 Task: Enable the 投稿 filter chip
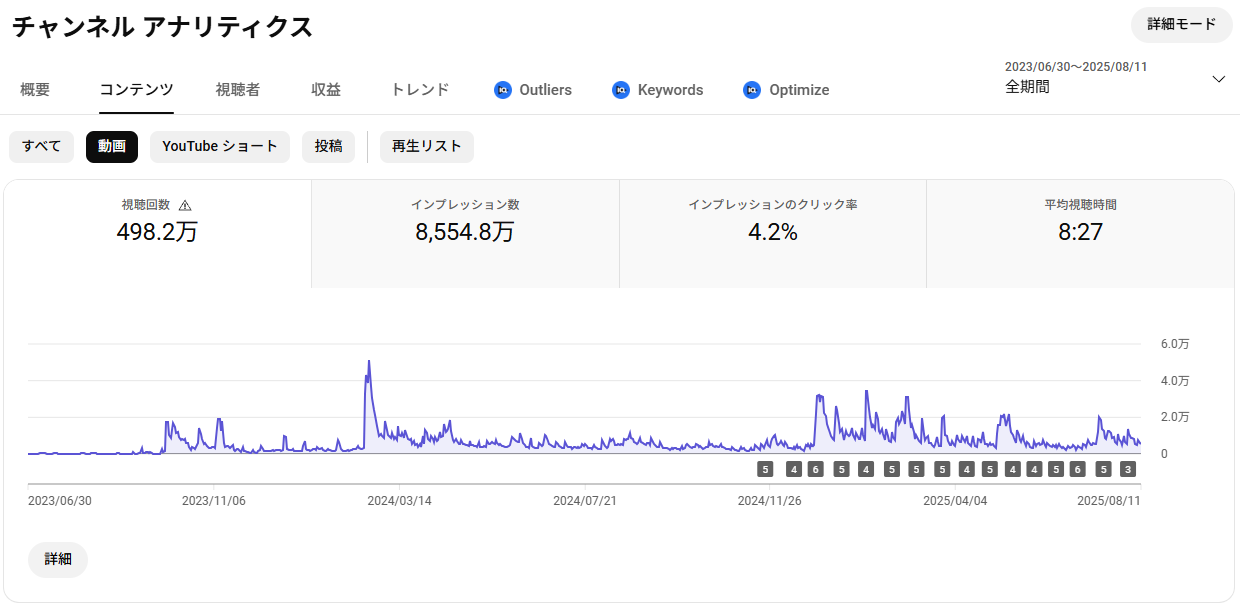328,146
